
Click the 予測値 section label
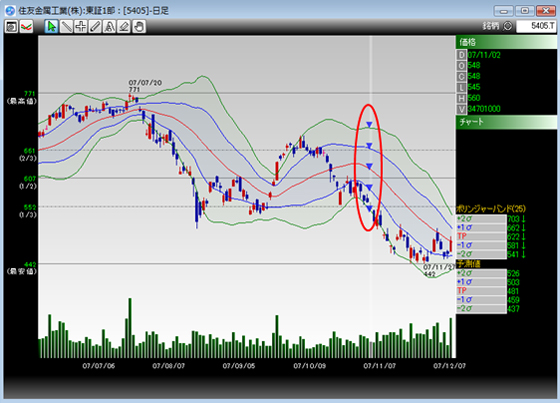[468, 264]
